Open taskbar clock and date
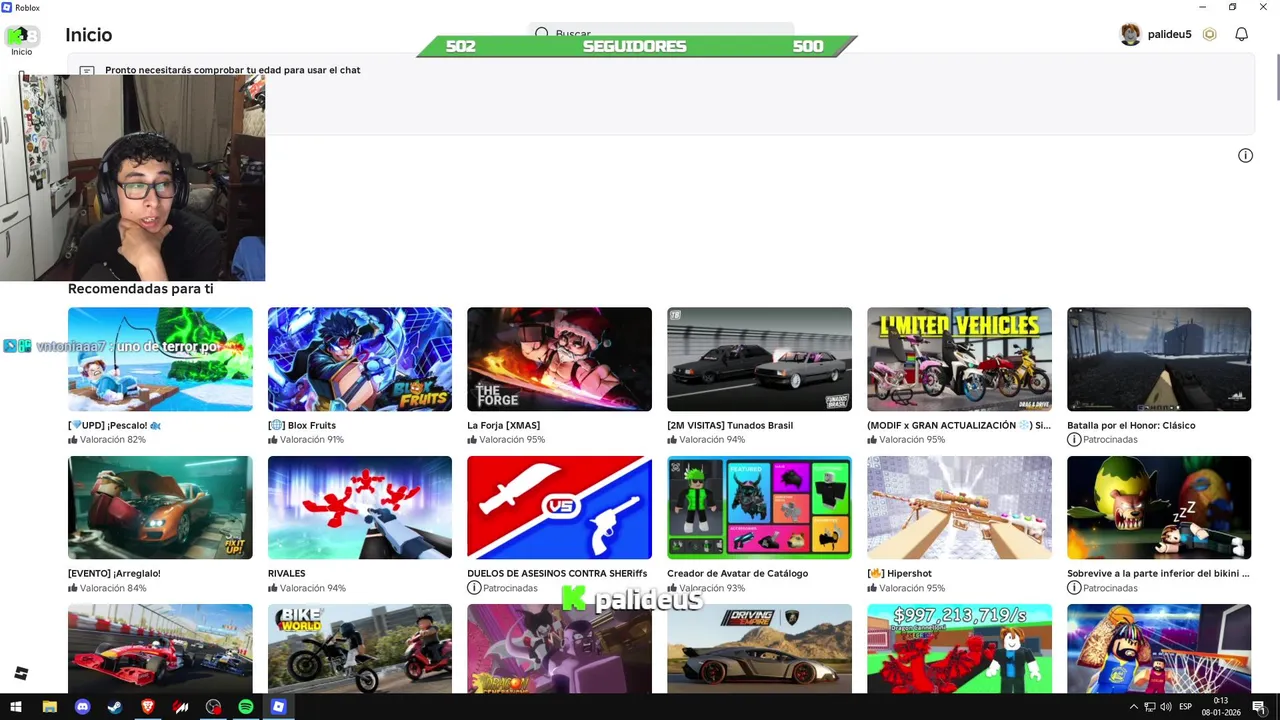 point(1221,707)
